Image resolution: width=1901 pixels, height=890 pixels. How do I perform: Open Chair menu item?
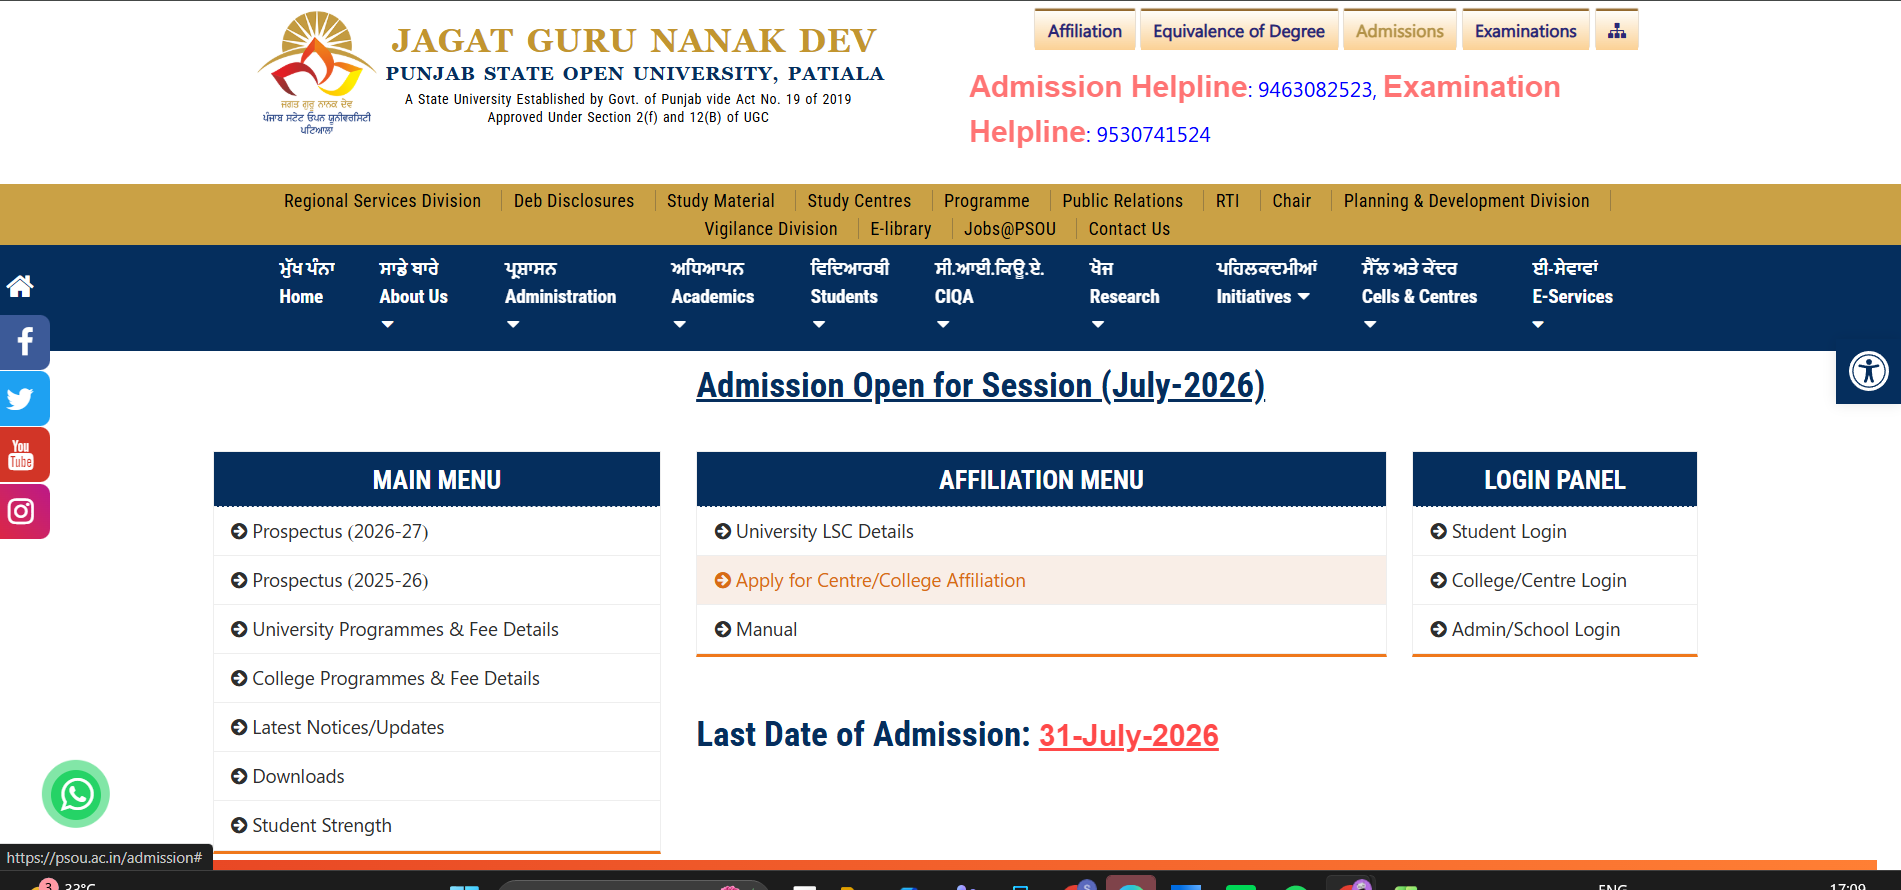click(x=1291, y=201)
